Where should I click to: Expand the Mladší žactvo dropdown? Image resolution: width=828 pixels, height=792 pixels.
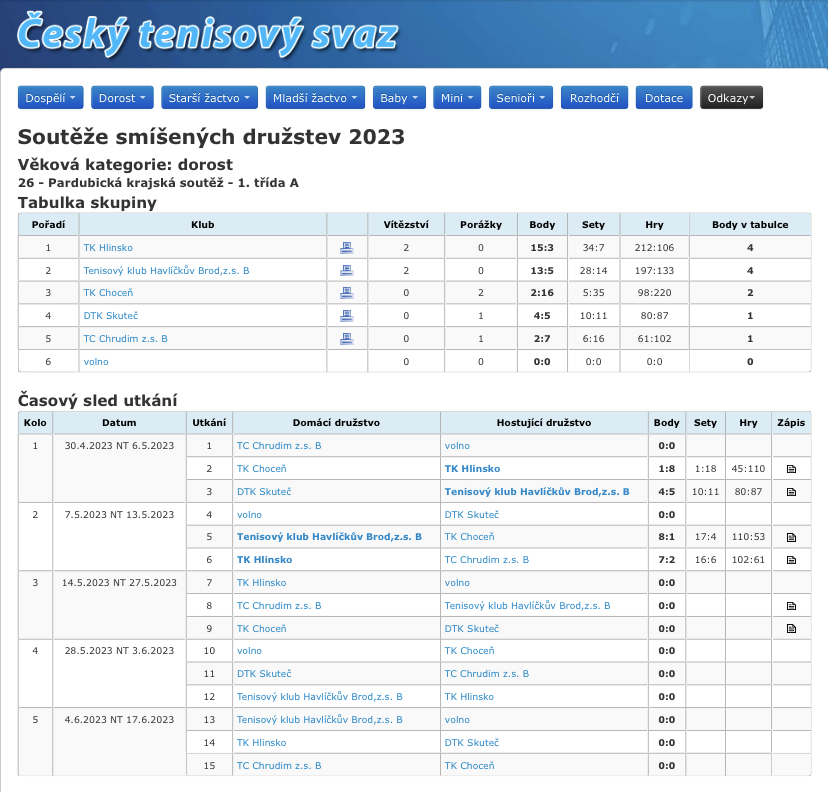[x=315, y=98]
